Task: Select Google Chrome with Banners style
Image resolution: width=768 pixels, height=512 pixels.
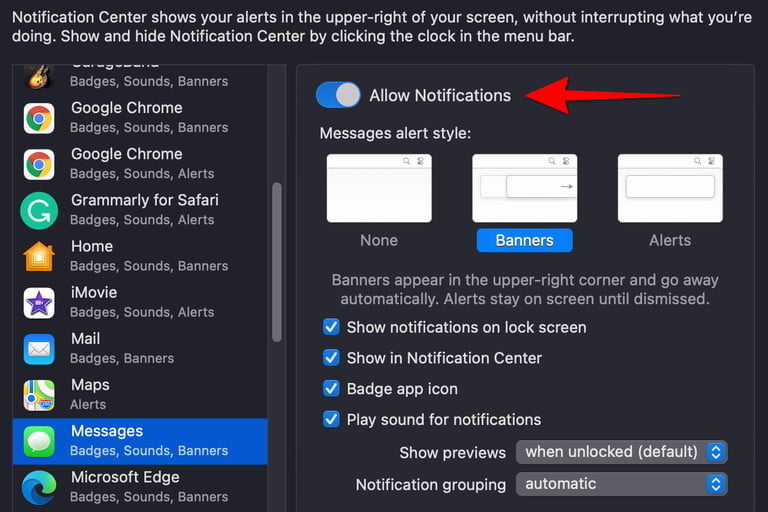Action: 140,117
